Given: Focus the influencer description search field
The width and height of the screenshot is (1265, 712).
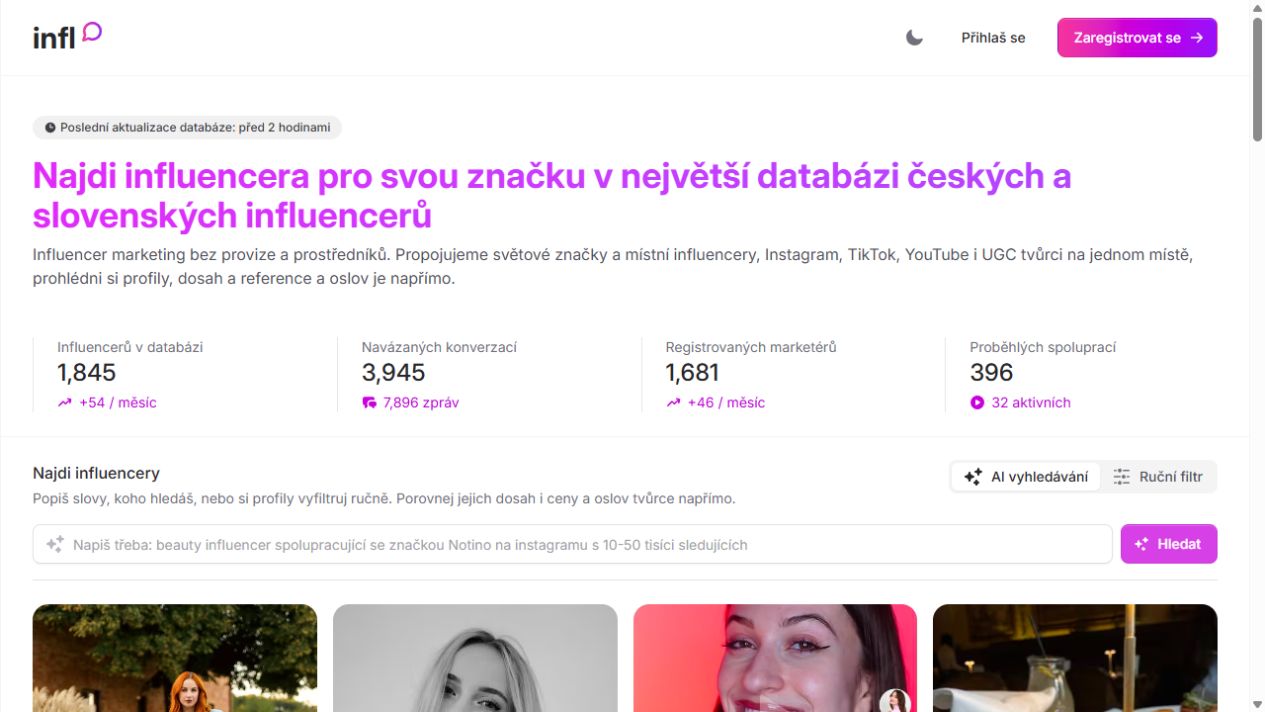Looking at the screenshot, I should [x=572, y=545].
